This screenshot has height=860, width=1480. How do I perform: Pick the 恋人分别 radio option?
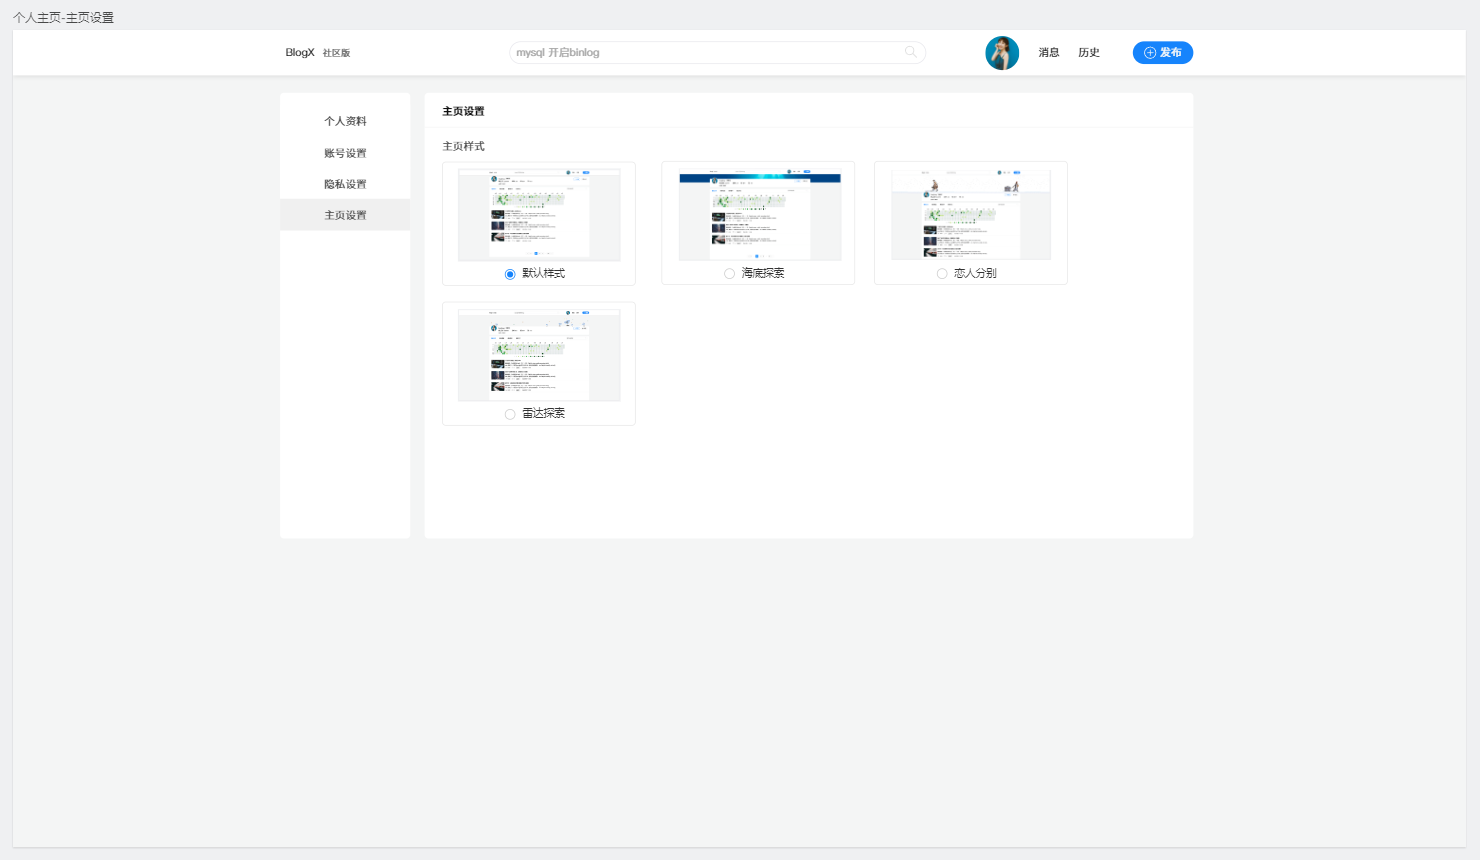click(x=942, y=274)
